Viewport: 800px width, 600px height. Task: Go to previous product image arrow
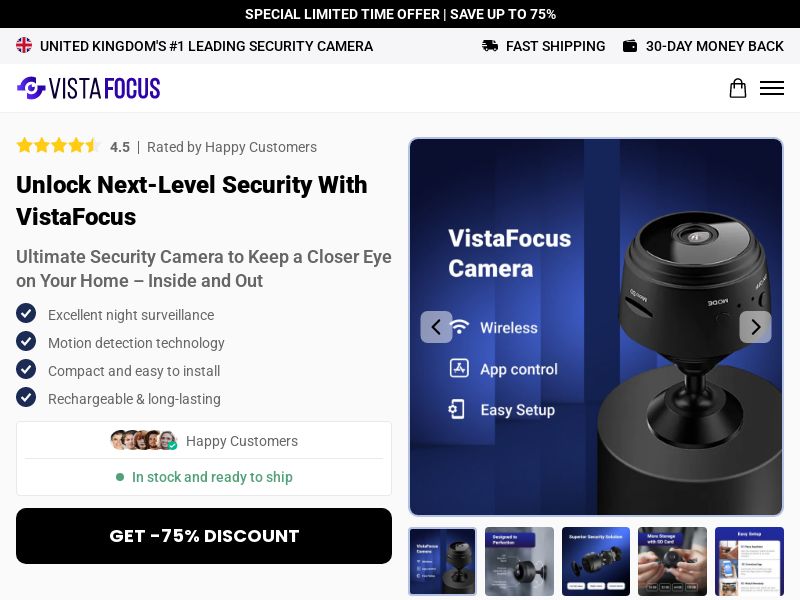(x=436, y=327)
